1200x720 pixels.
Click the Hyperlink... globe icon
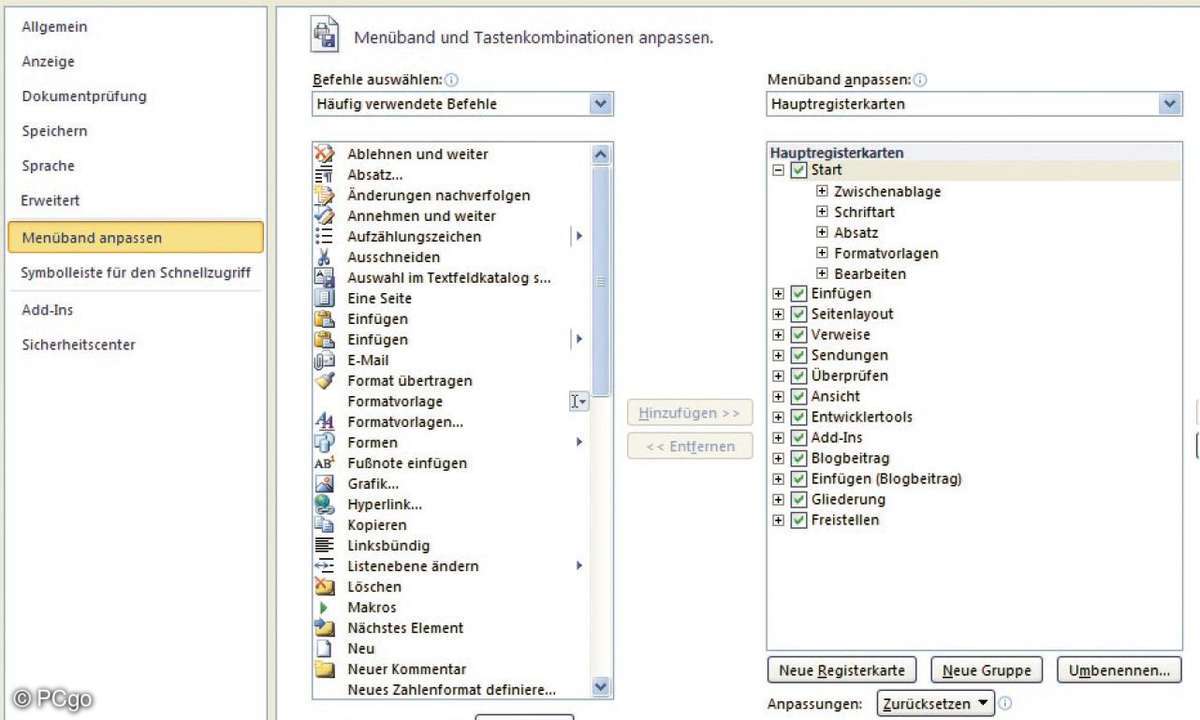coord(324,504)
